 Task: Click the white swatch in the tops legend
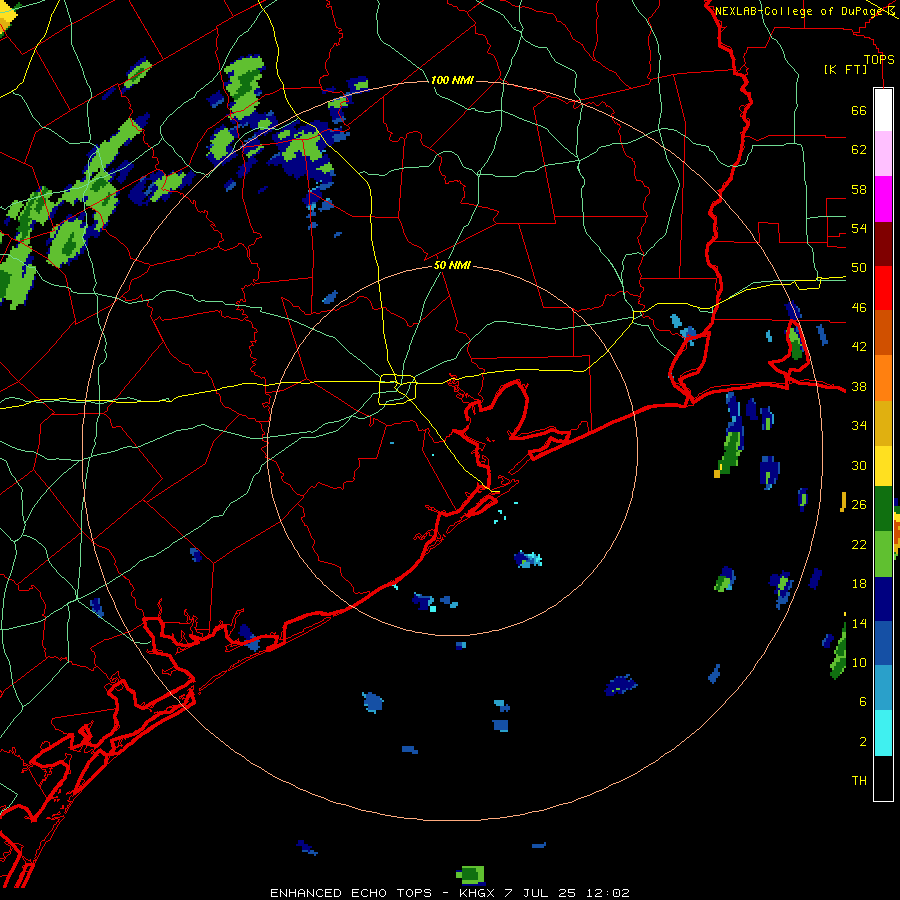coord(883,110)
